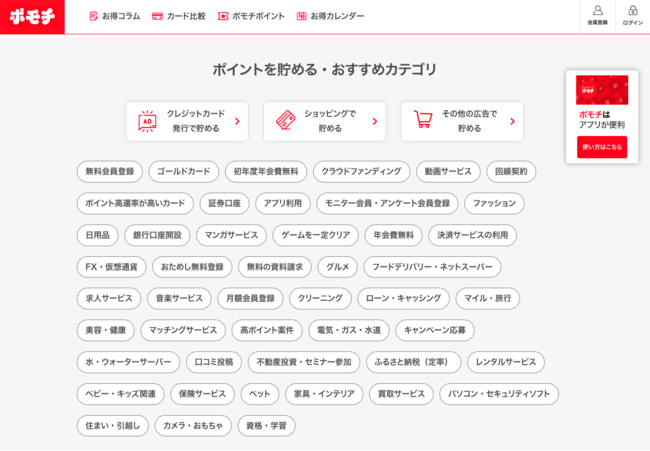Viewport: 650px width, 451px height.
Task: Select the 美容・健康 tag
Action: (106, 330)
